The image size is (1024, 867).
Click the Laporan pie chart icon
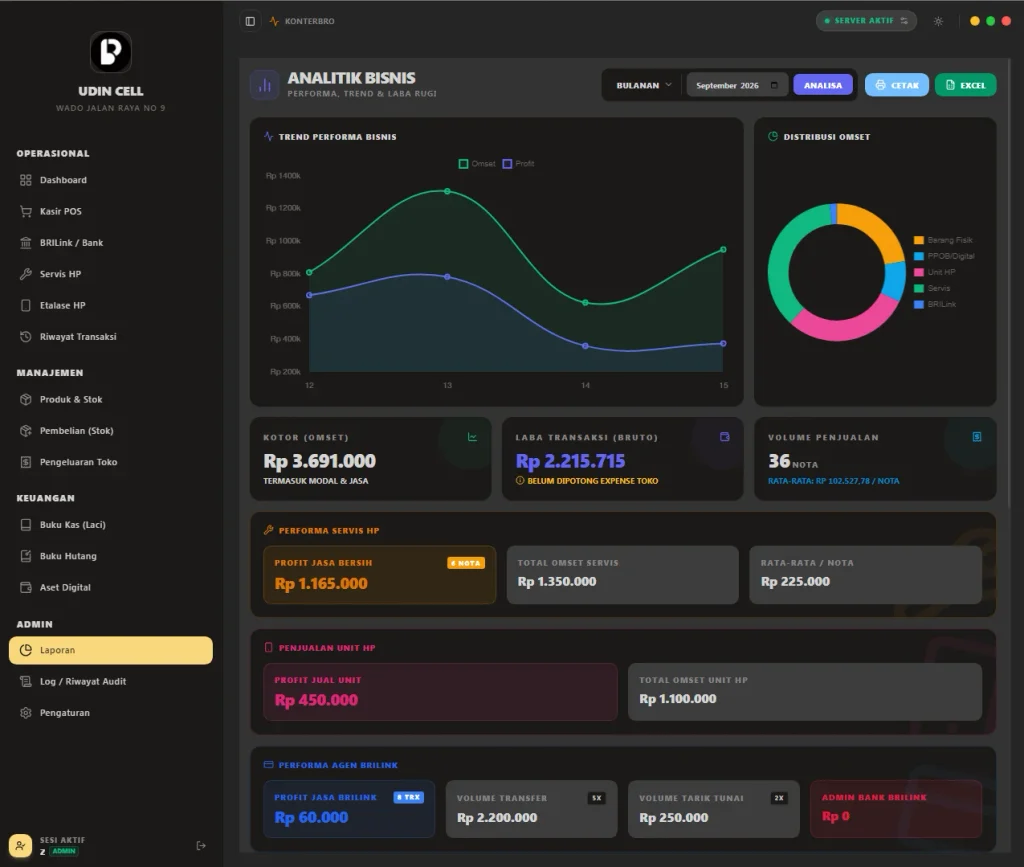[25, 650]
